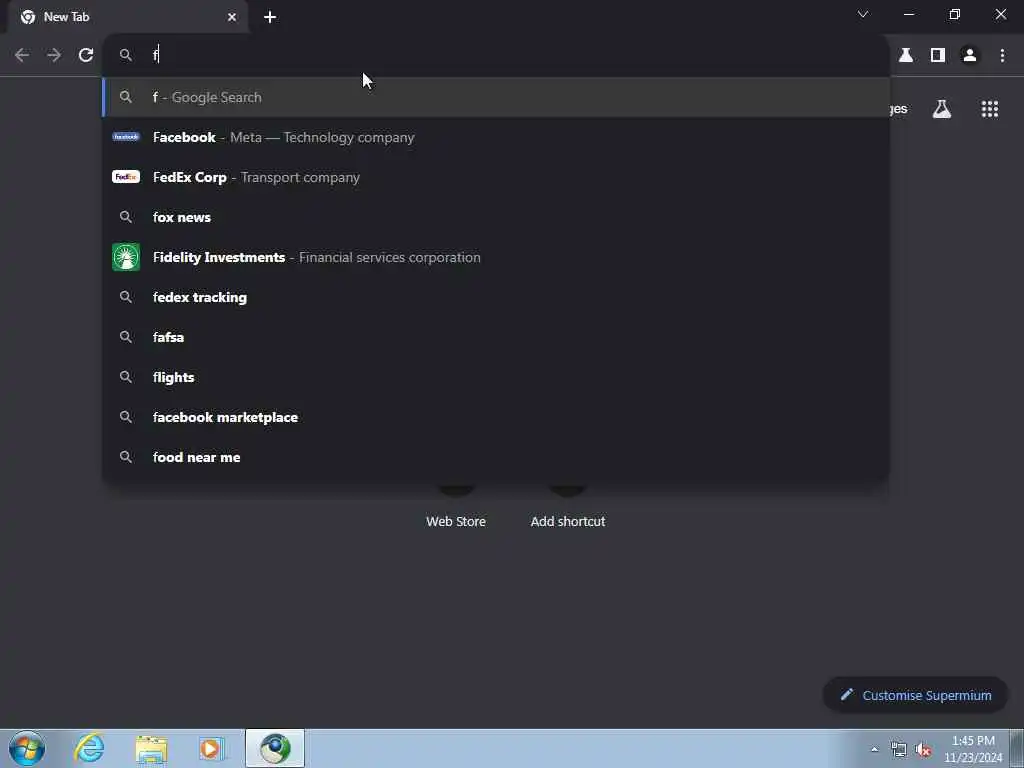The width and height of the screenshot is (1024, 768).
Task: Open the labs flask icon in toolbar
Action: [x=906, y=56]
